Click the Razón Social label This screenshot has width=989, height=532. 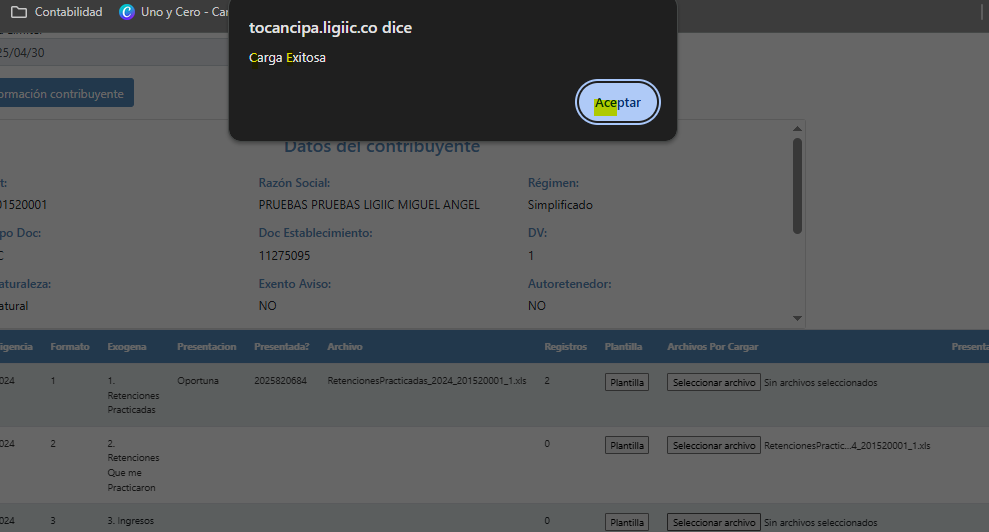[x=294, y=183]
